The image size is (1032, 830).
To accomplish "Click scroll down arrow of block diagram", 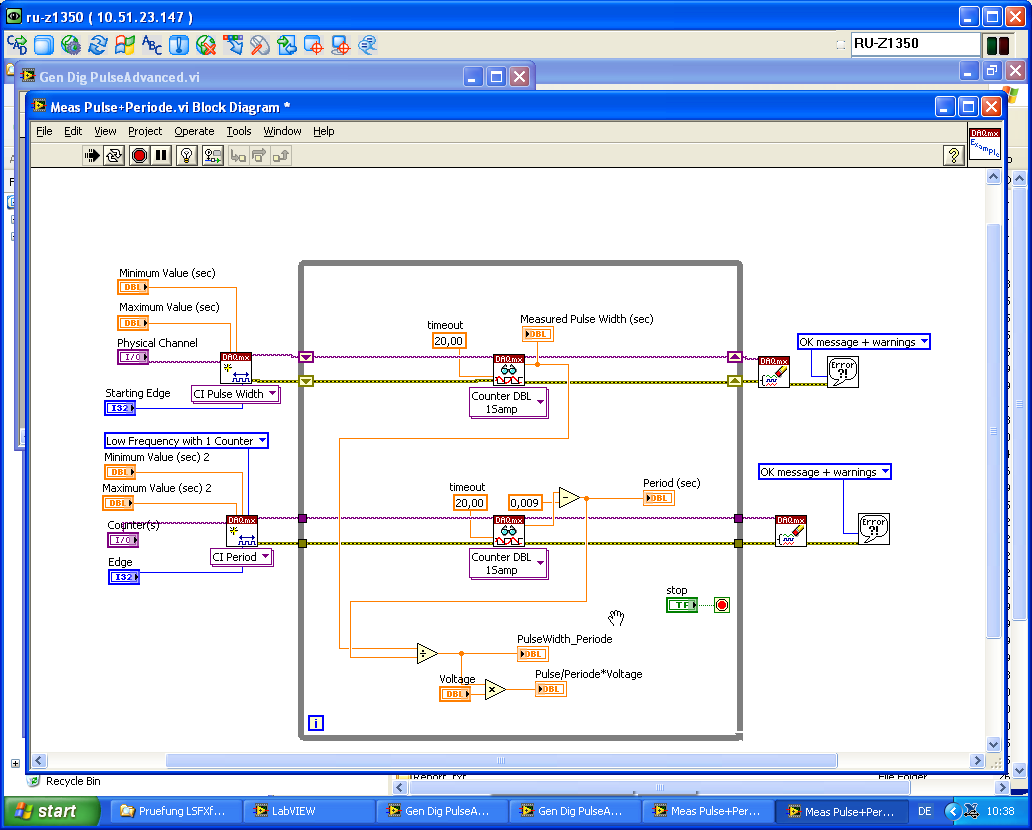I will [x=993, y=744].
